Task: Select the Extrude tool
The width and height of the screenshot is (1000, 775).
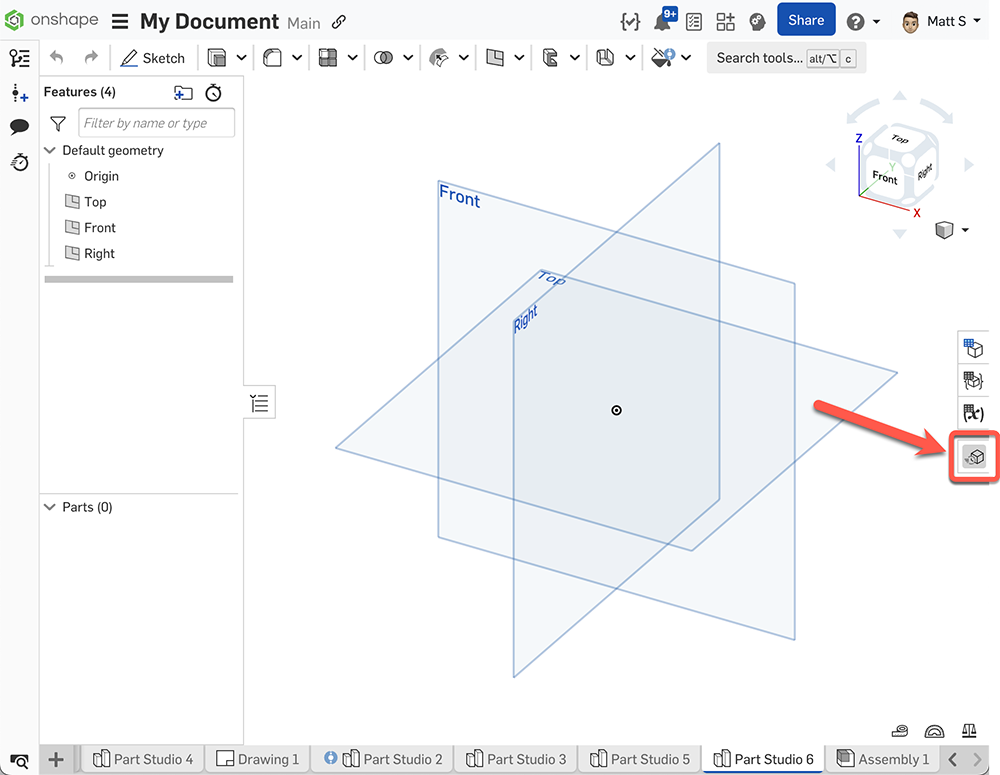Action: pyautogui.click(x=217, y=58)
